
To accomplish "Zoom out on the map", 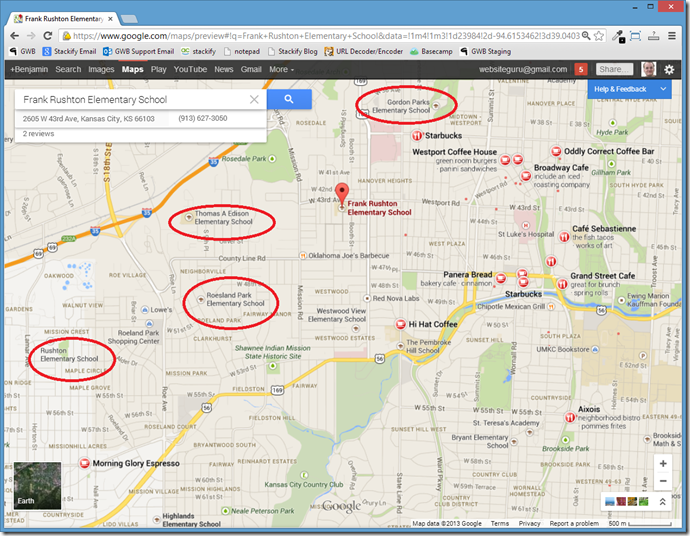I will pos(663,481).
